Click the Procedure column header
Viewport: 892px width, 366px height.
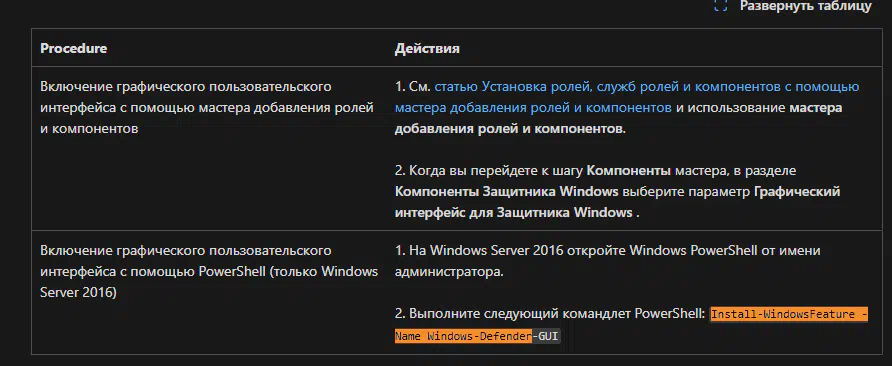click(x=73, y=48)
